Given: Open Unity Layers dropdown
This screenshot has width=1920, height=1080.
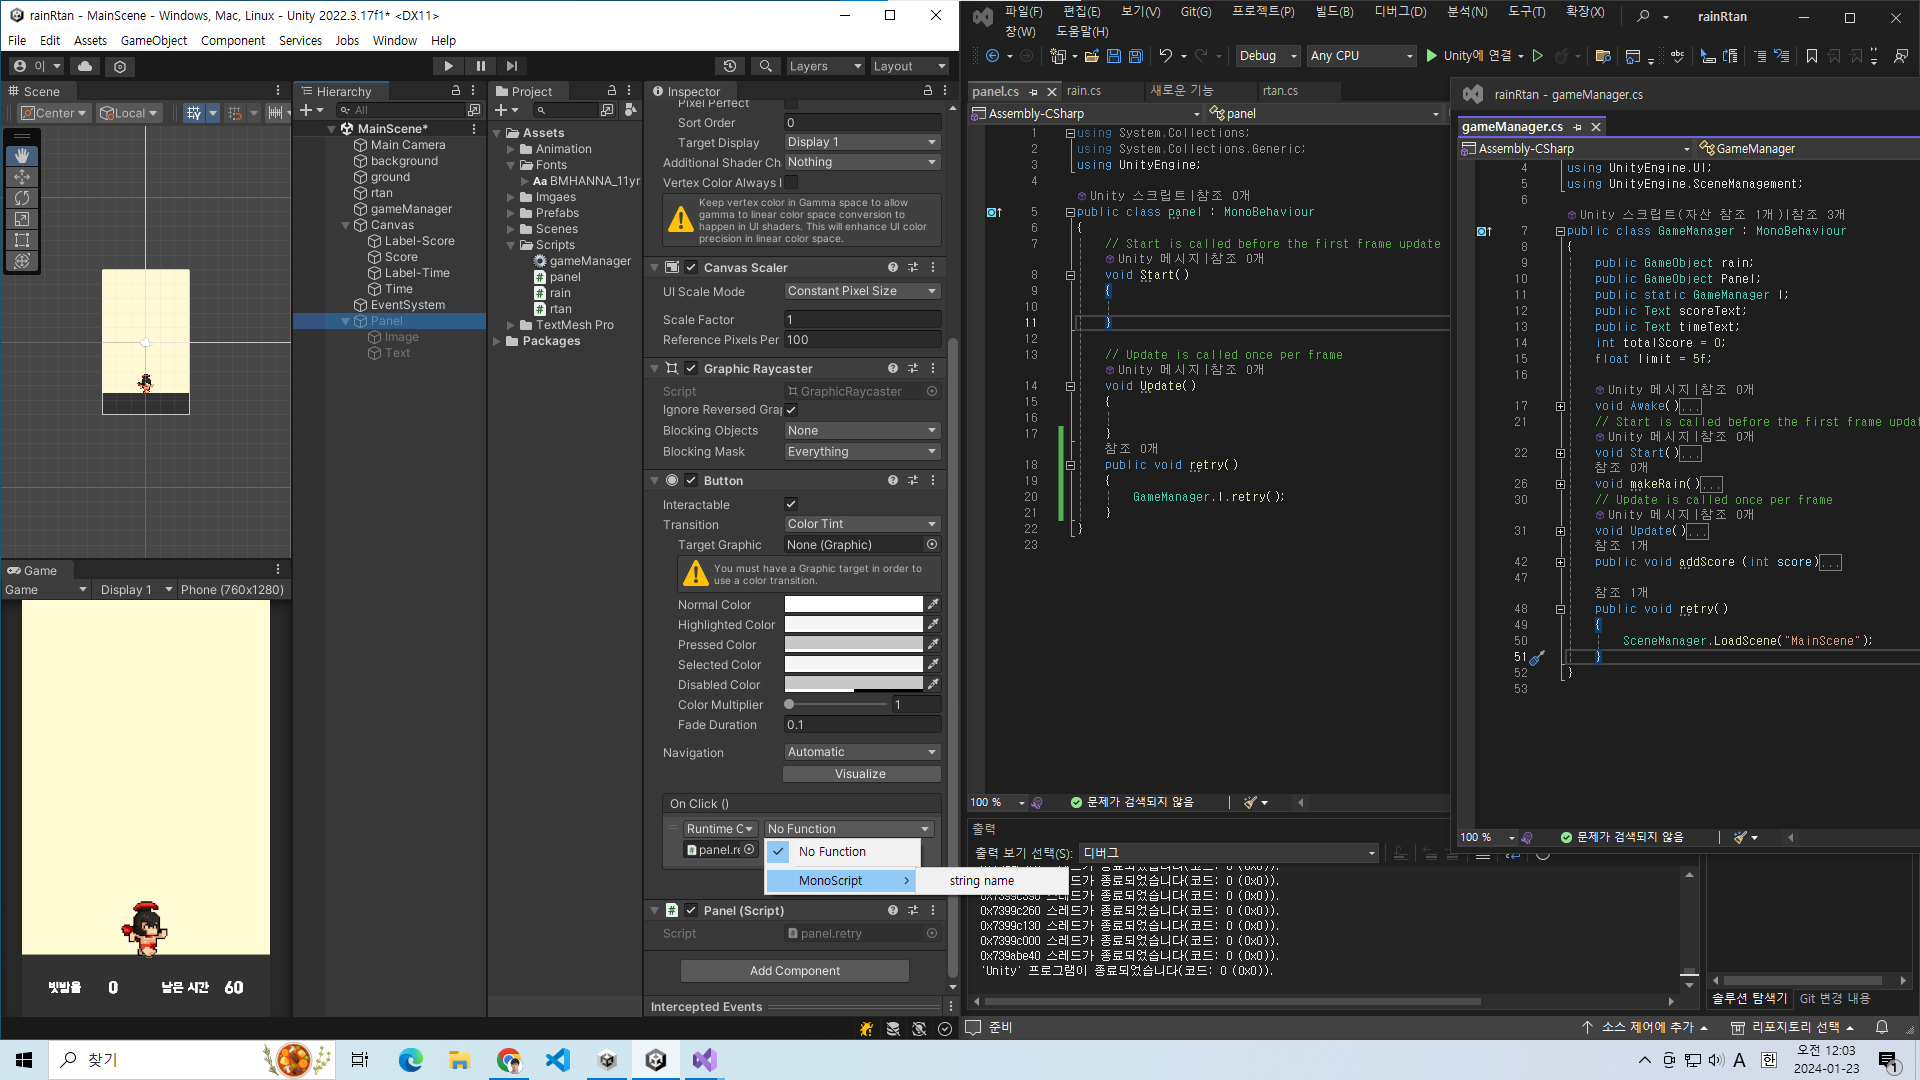Looking at the screenshot, I should point(824,66).
